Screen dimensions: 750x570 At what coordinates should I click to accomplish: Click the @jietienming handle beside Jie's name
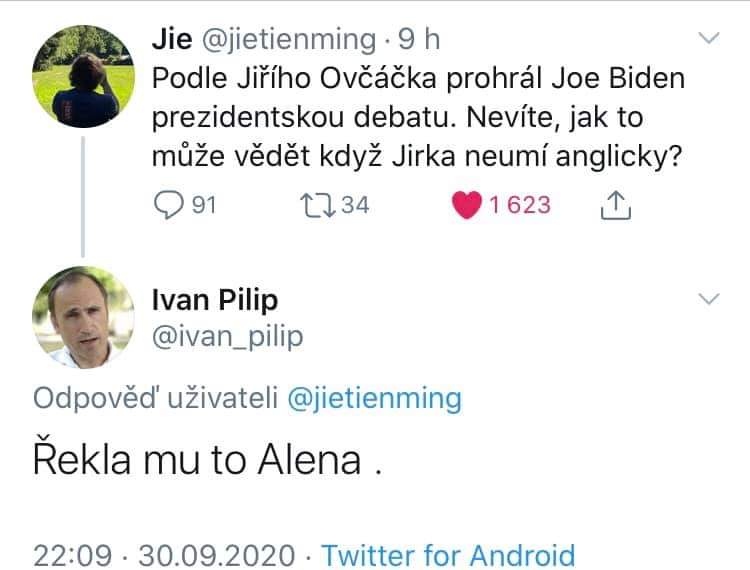(288, 39)
